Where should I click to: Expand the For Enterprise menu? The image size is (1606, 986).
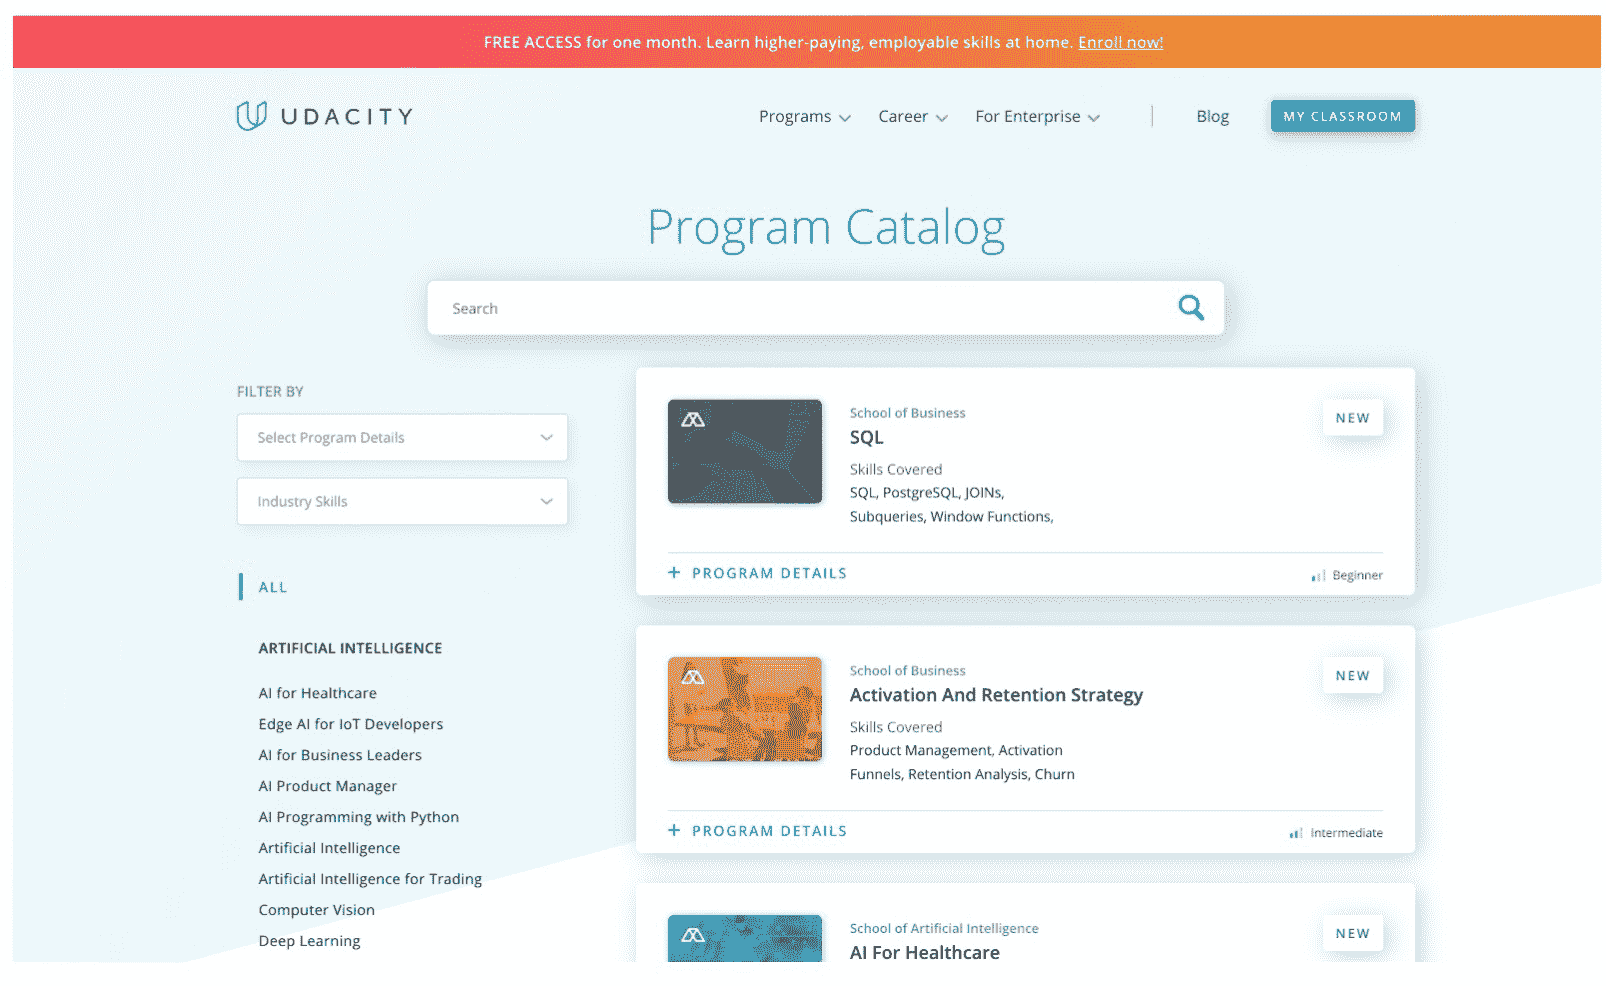(1037, 117)
